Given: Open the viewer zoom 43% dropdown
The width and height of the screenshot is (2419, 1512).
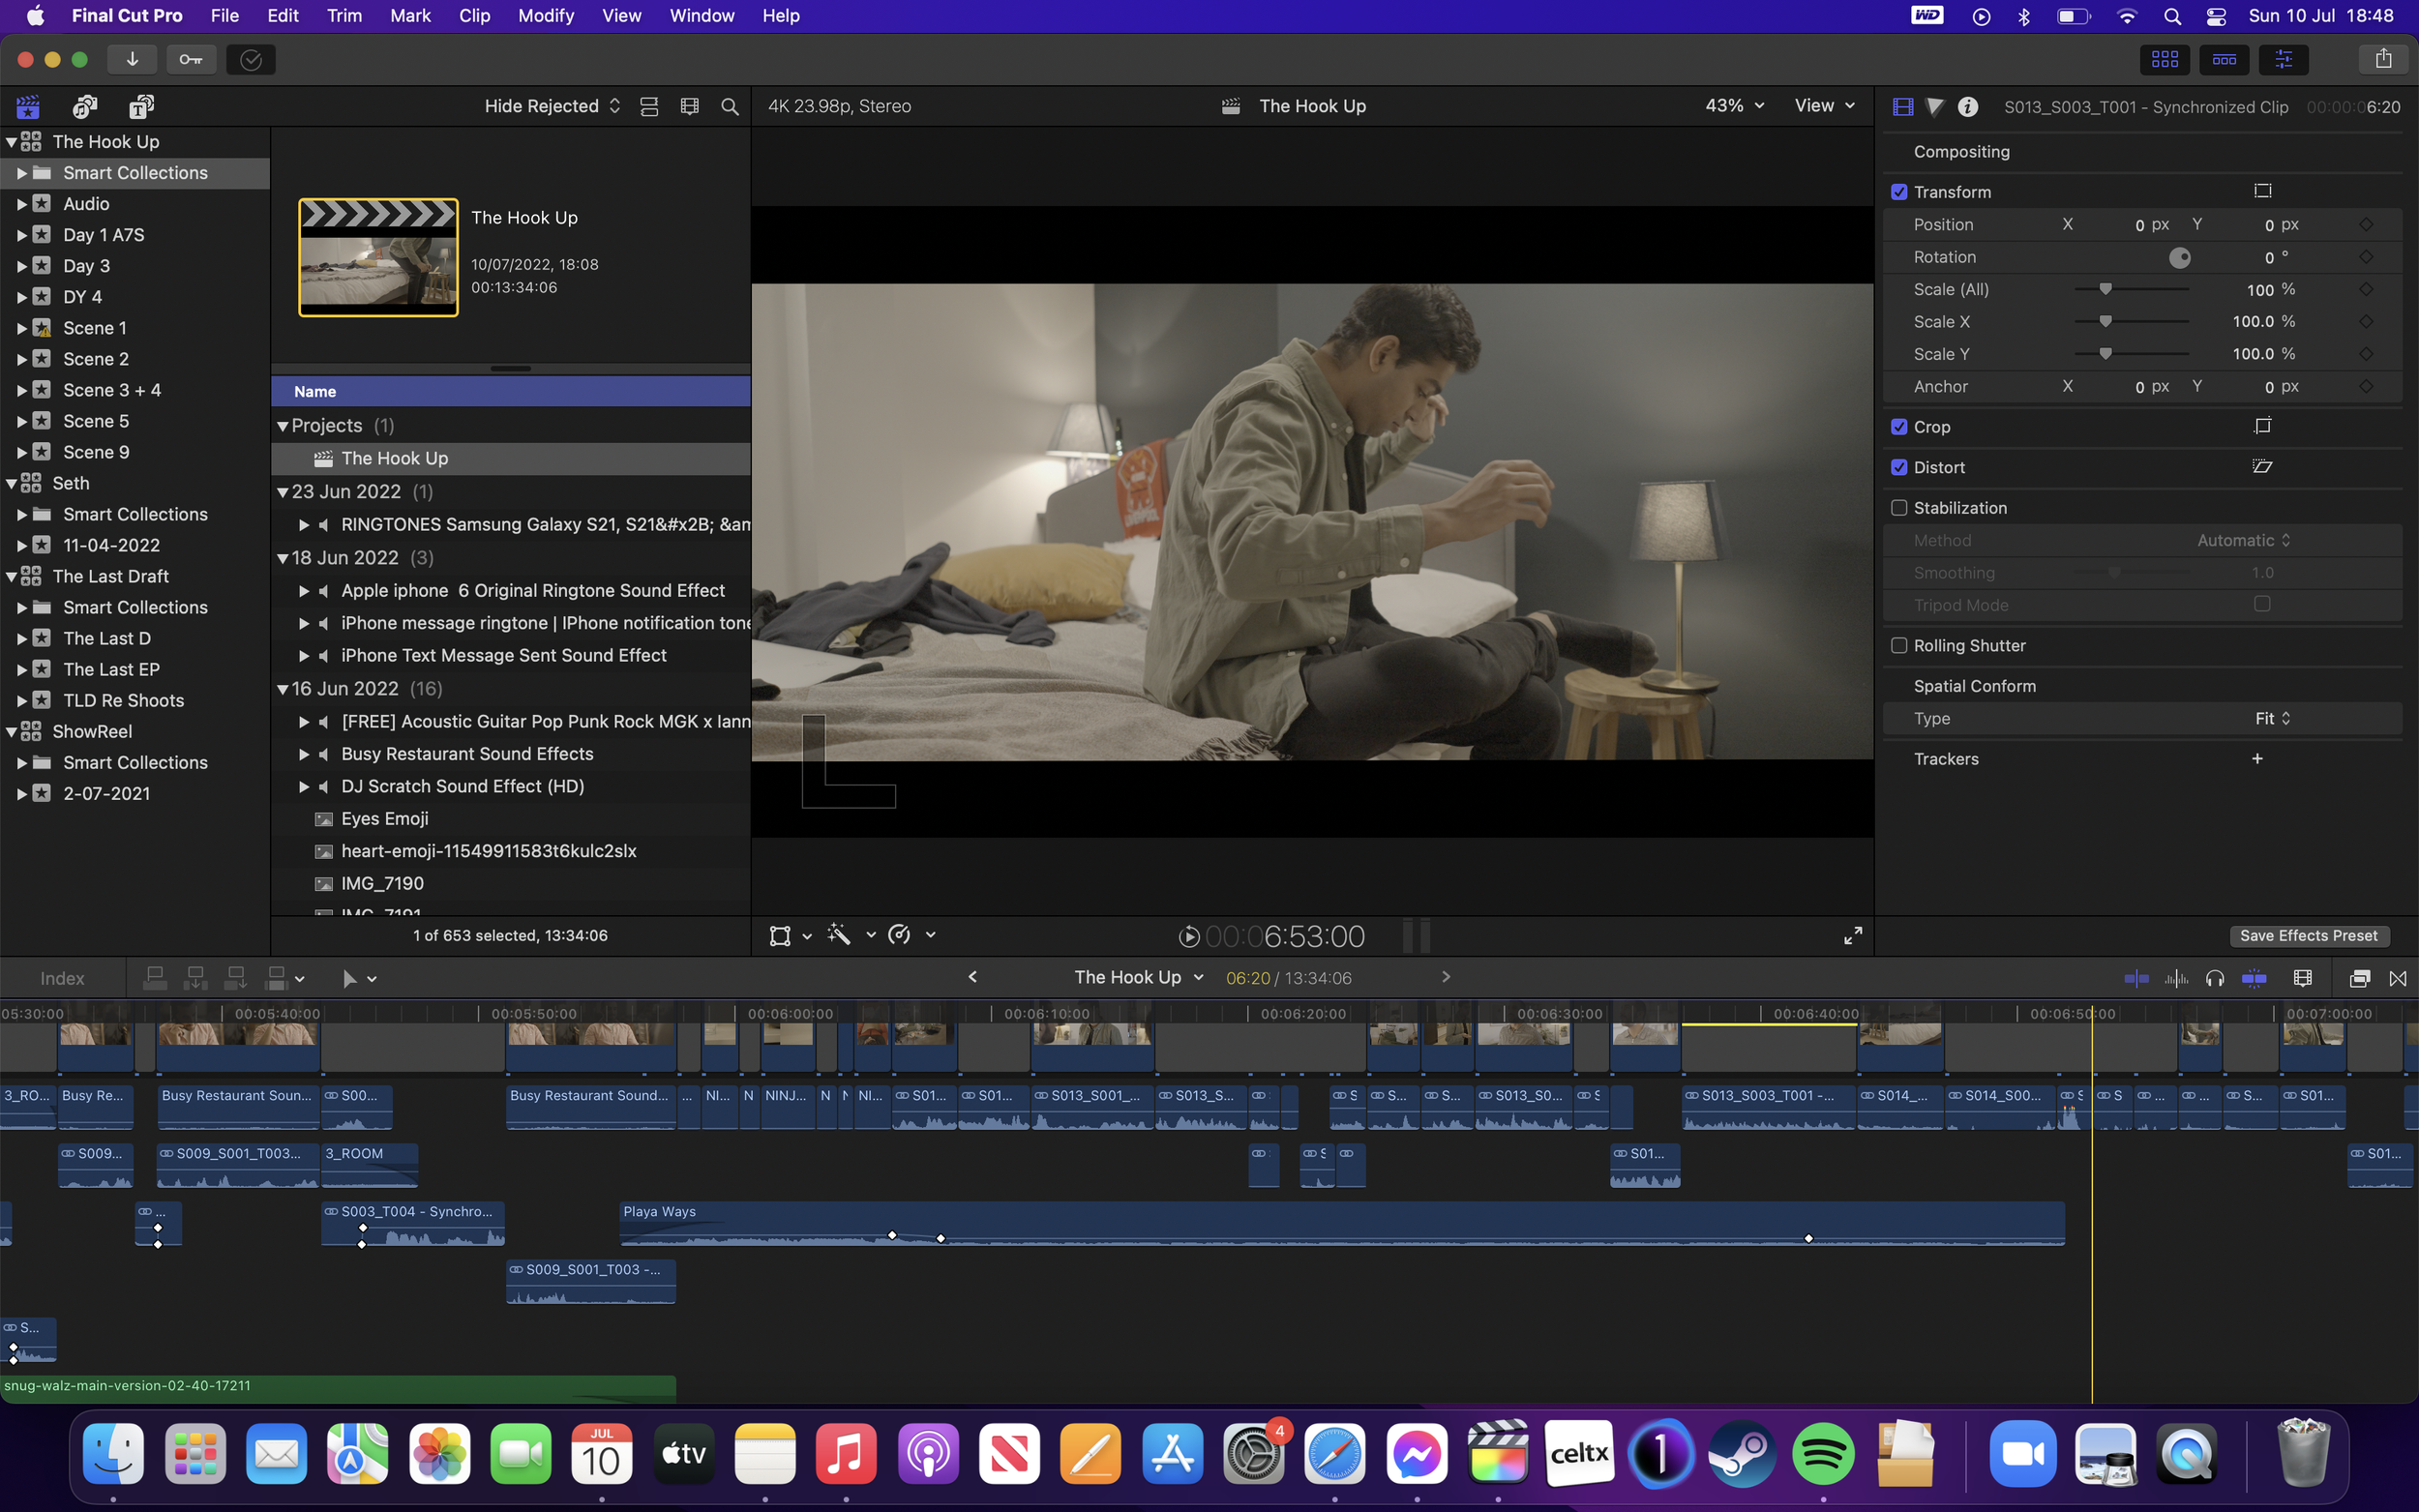Looking at the screenshot, I should [x=1734, y=106].
